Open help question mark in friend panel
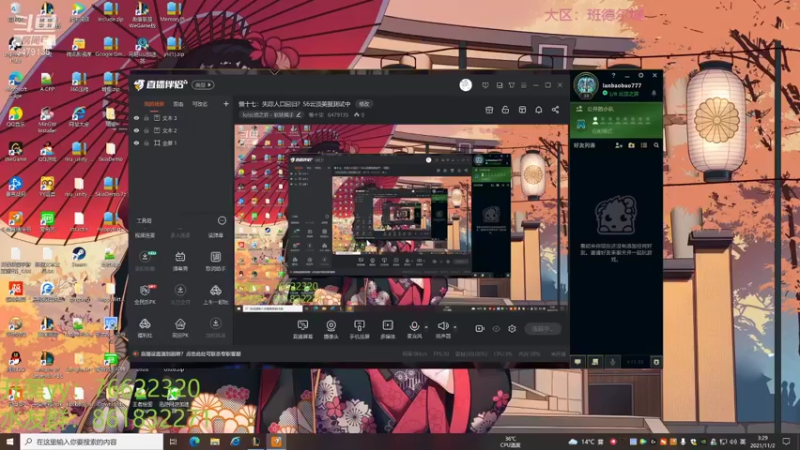The image size is (800, 450). [613, 76]
